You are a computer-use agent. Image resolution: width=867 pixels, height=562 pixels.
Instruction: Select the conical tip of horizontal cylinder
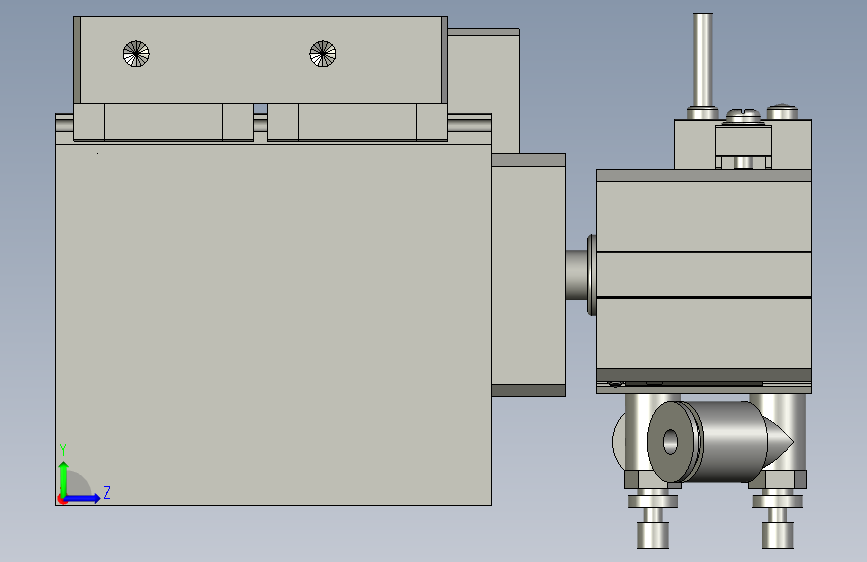(x=780, y=441)
